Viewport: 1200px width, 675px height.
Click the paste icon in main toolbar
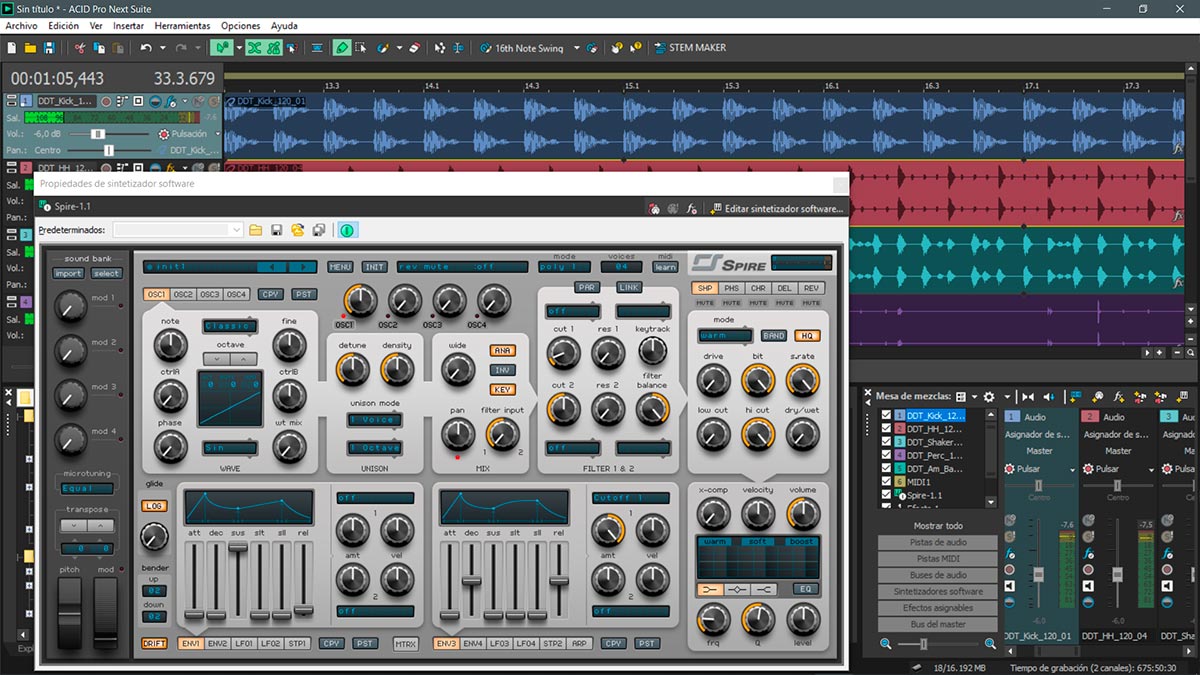(x=118, y=47)
